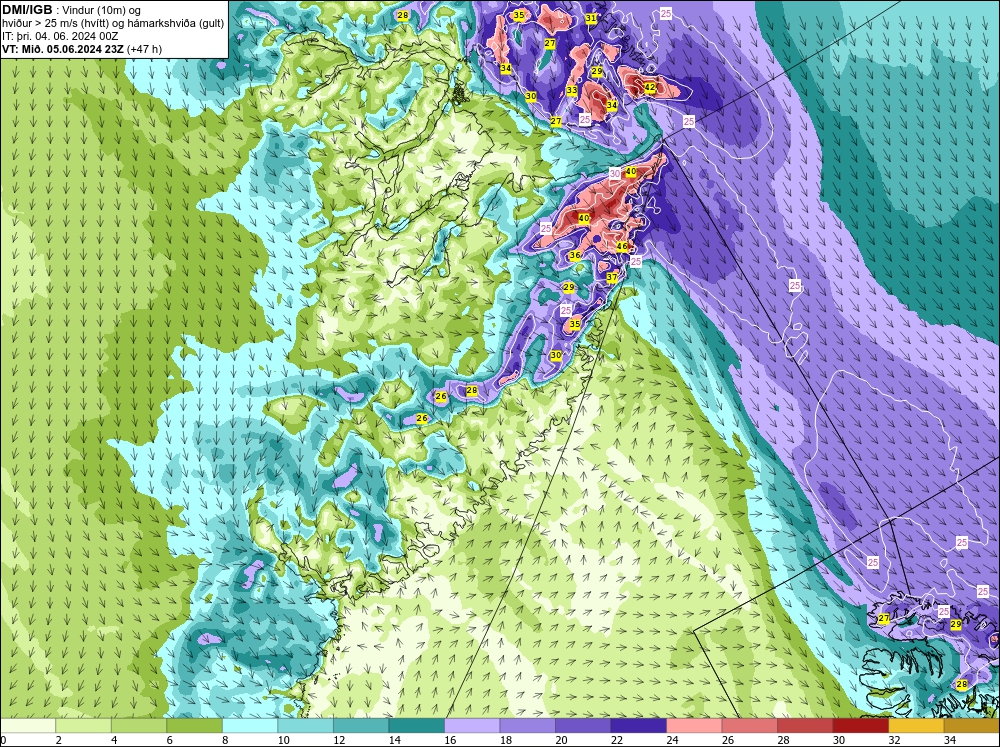Click the '(+47 h)' forecast offset text
The width and height of the screenshot is (1000, 747).
(145, 49)
